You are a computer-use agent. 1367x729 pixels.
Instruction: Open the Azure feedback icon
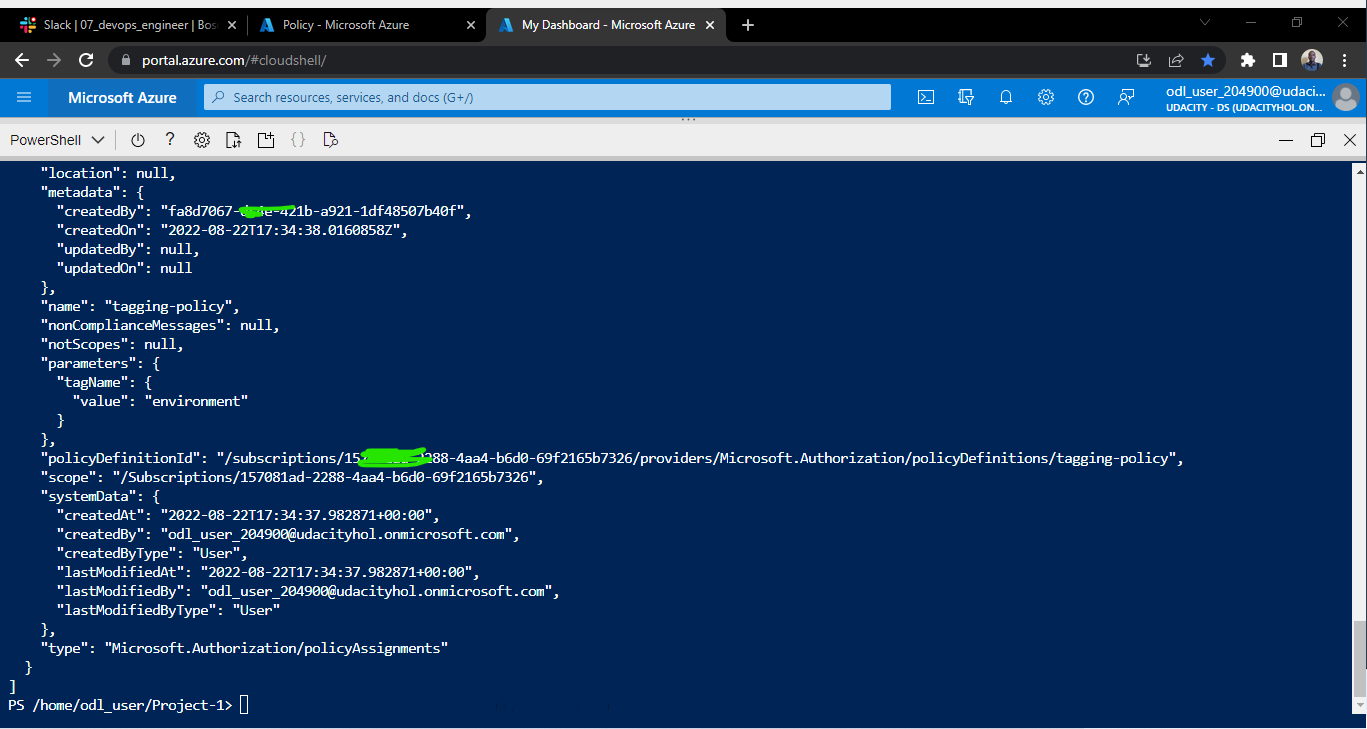pos(1125,97)
